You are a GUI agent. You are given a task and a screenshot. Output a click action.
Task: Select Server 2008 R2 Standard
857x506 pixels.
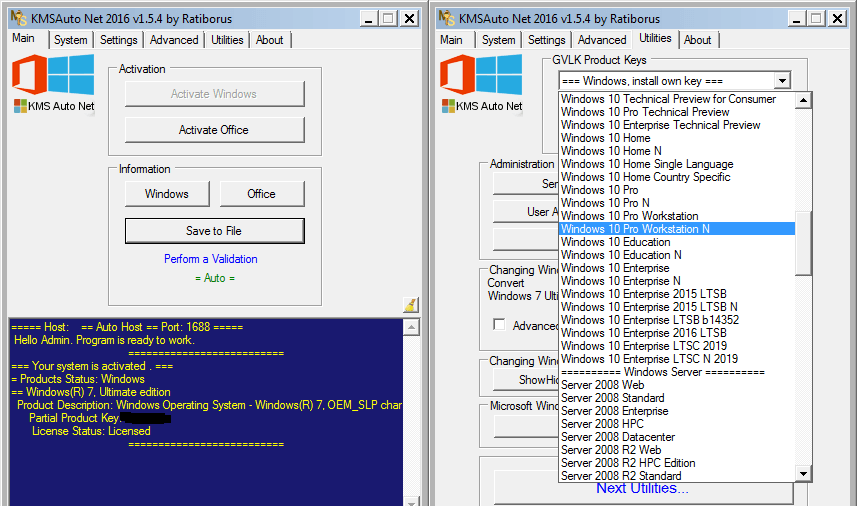[x=677, y=476]
